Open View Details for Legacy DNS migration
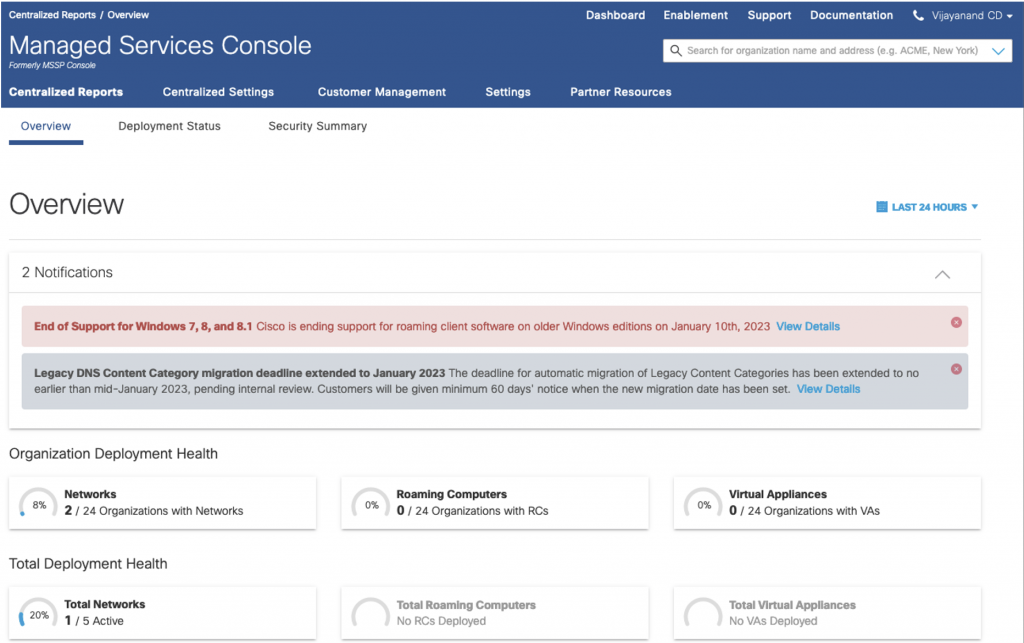Image resolution: width=1024 pixels, height=643 pixels. (828, 389)
